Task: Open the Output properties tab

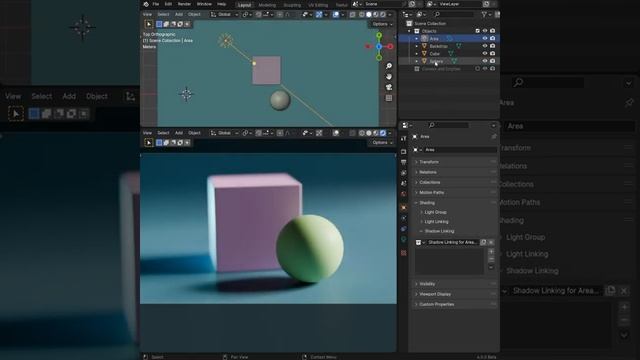Action: click(404, 162)
